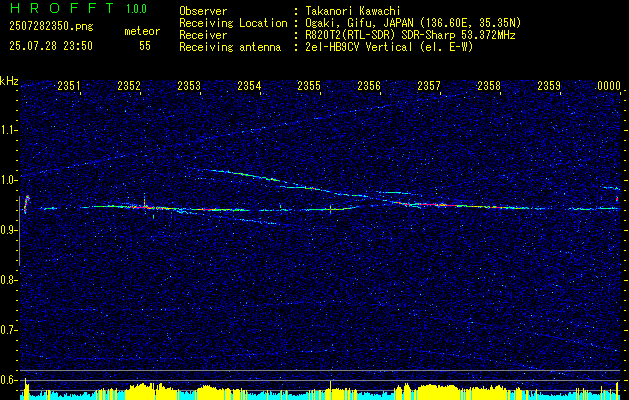This screenshot has width=629, height=400.
Task: Click the R820T2 SDR-Sharp 53.372MHz text
Action: [410, 35]
